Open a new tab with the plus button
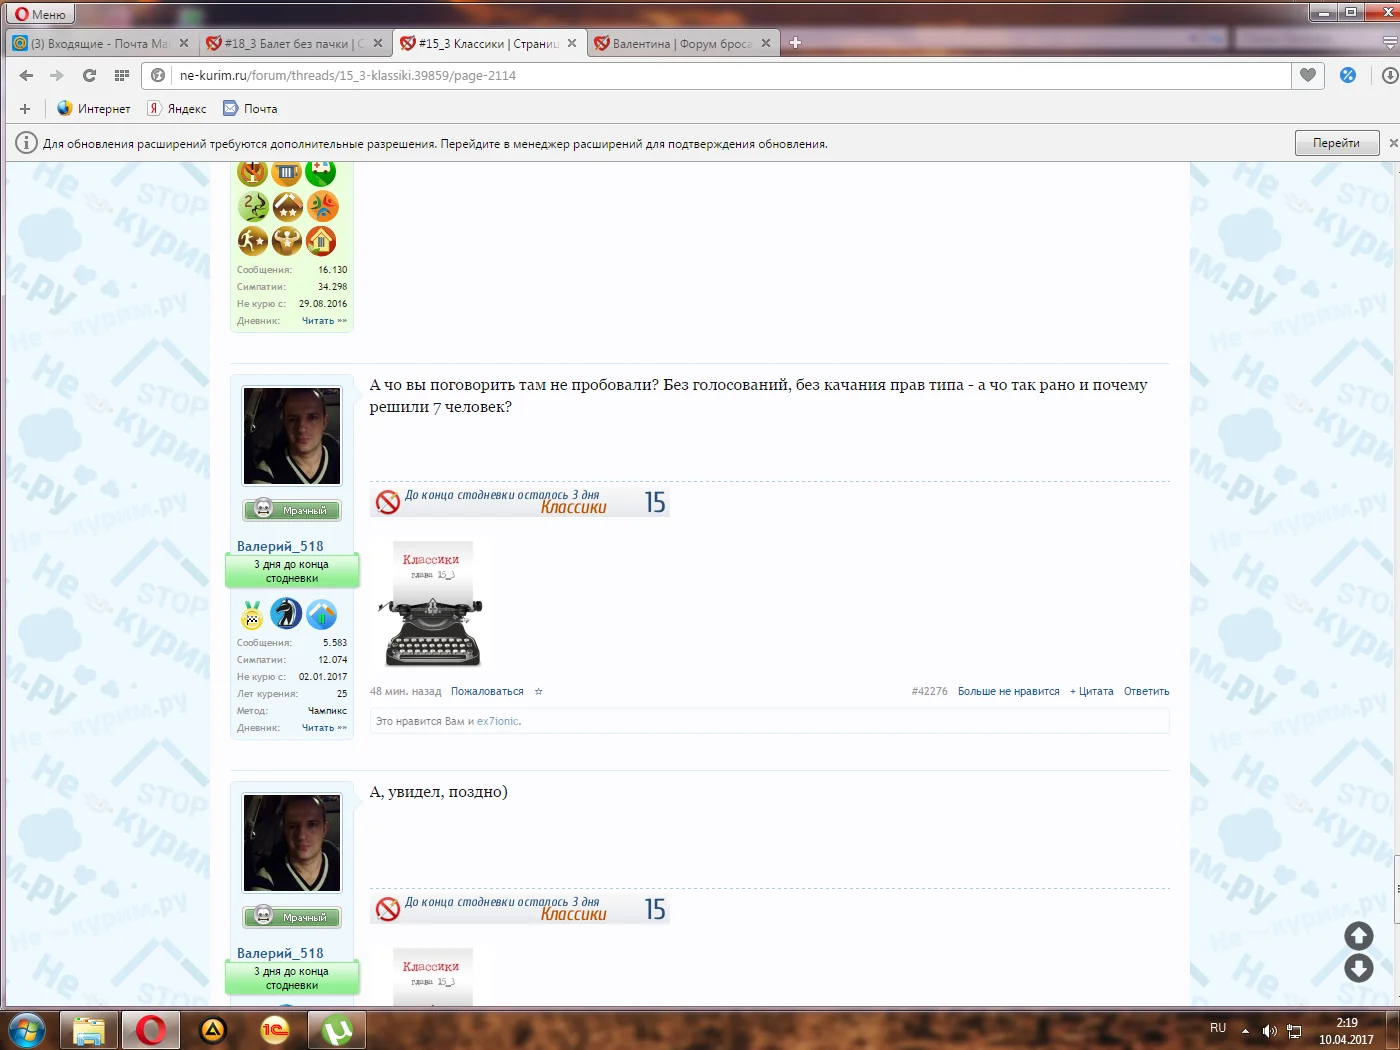This screenshot has width=1400, height=1050. [795, 43]
